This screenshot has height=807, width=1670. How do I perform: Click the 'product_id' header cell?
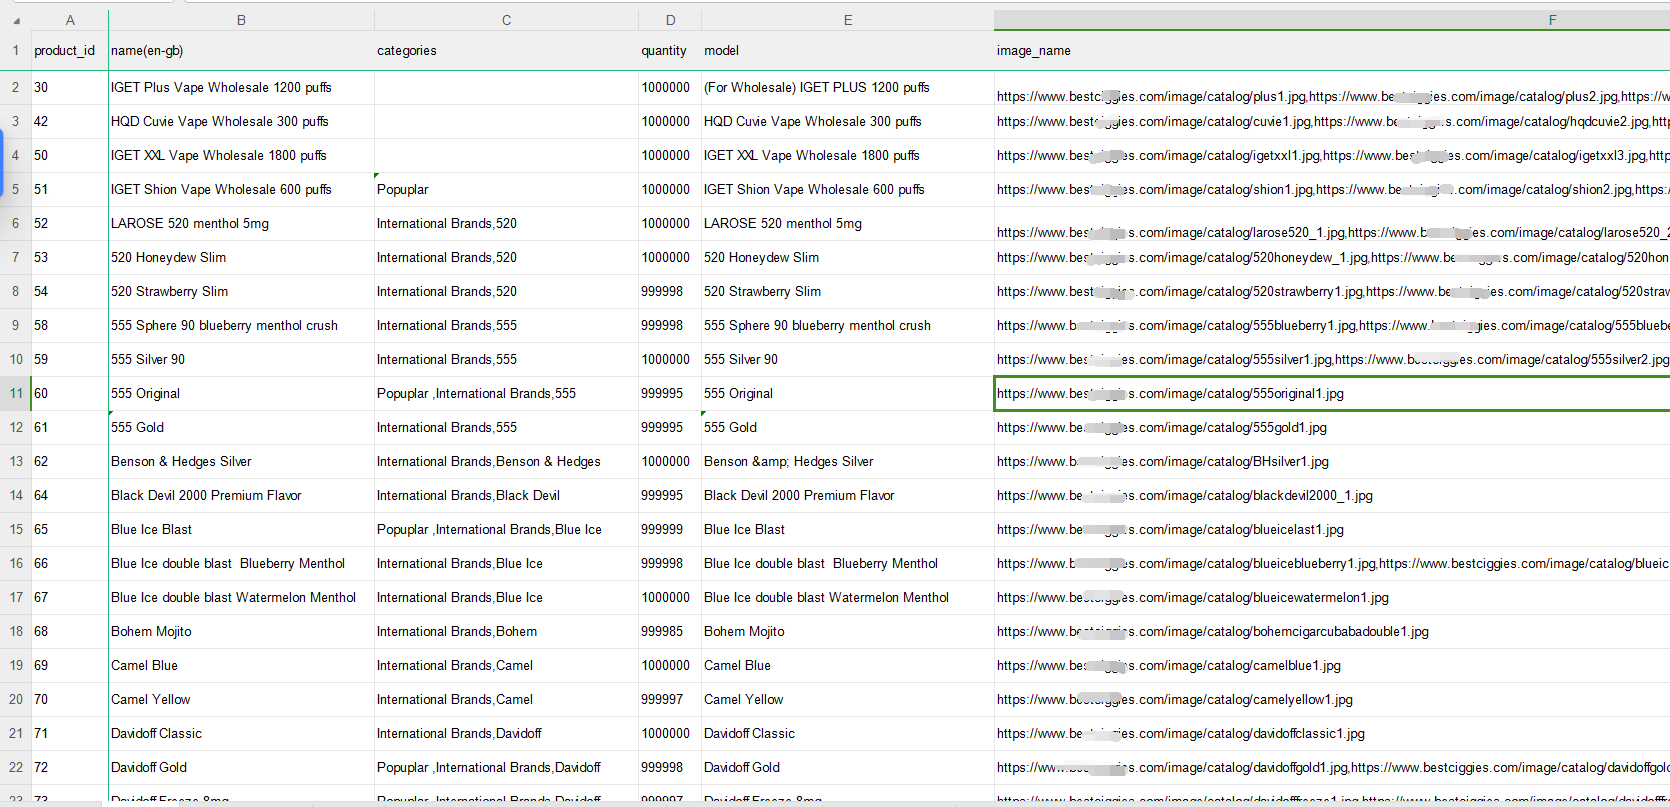[70, 50]
